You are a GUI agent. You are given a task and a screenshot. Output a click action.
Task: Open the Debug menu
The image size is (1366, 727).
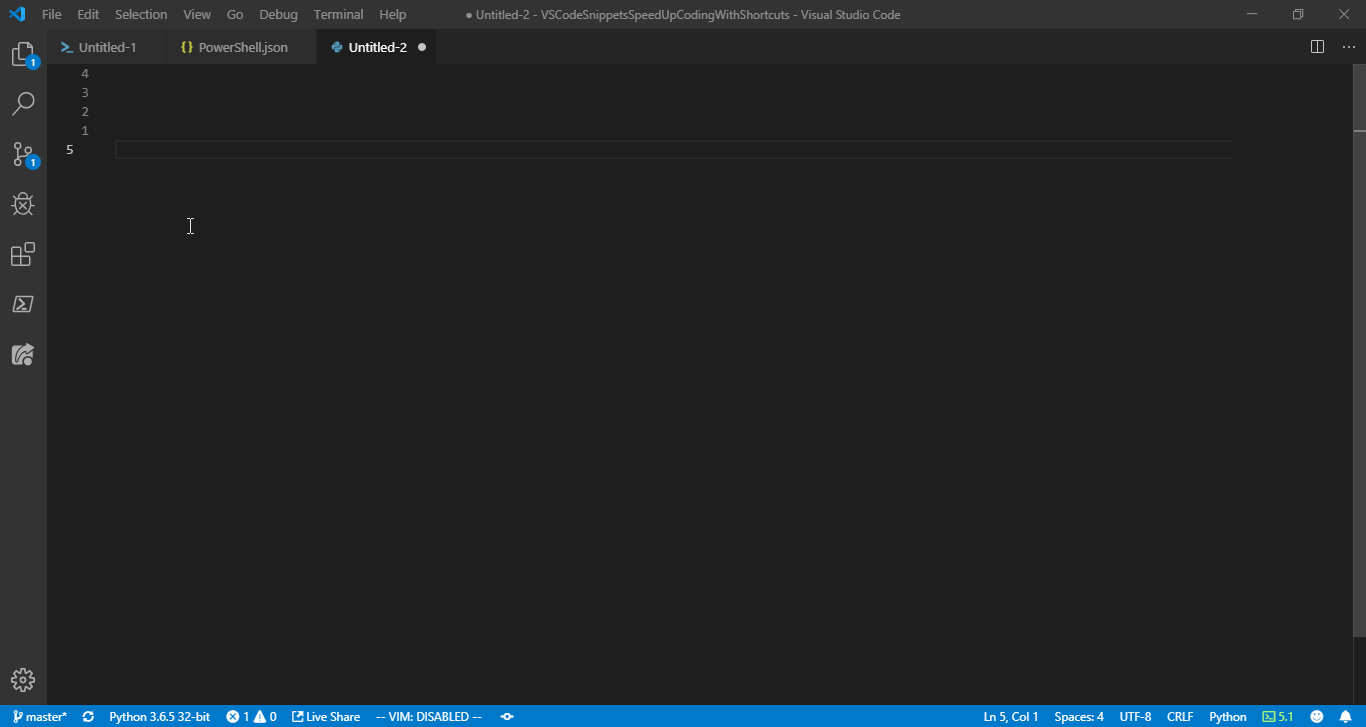(x=278, y=15)
